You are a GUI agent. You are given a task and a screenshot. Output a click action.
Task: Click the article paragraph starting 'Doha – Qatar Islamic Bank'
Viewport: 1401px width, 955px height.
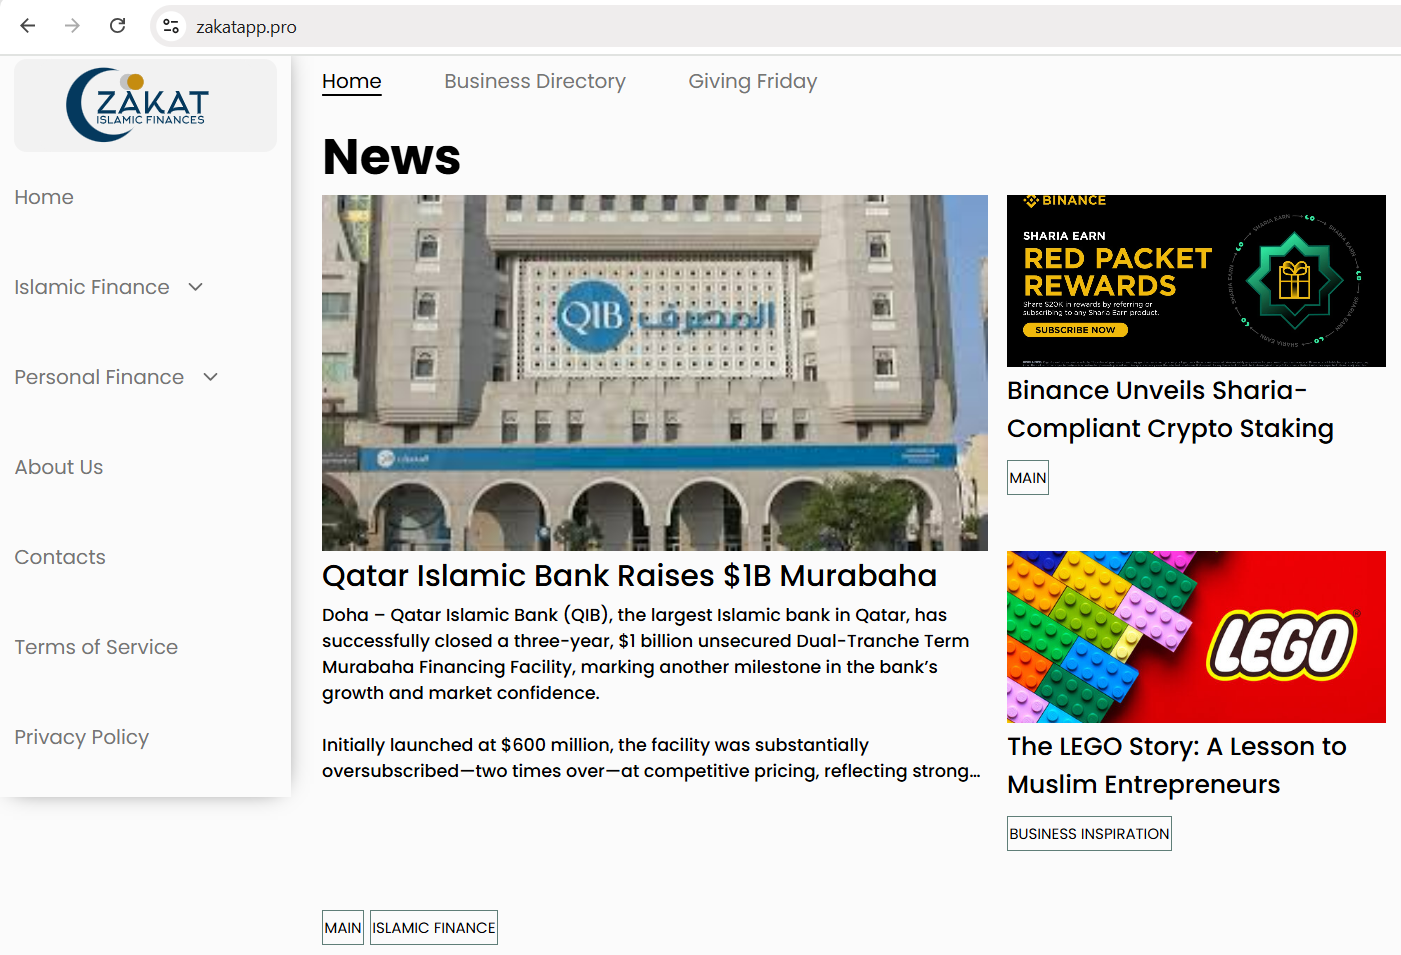pos(646,654)
